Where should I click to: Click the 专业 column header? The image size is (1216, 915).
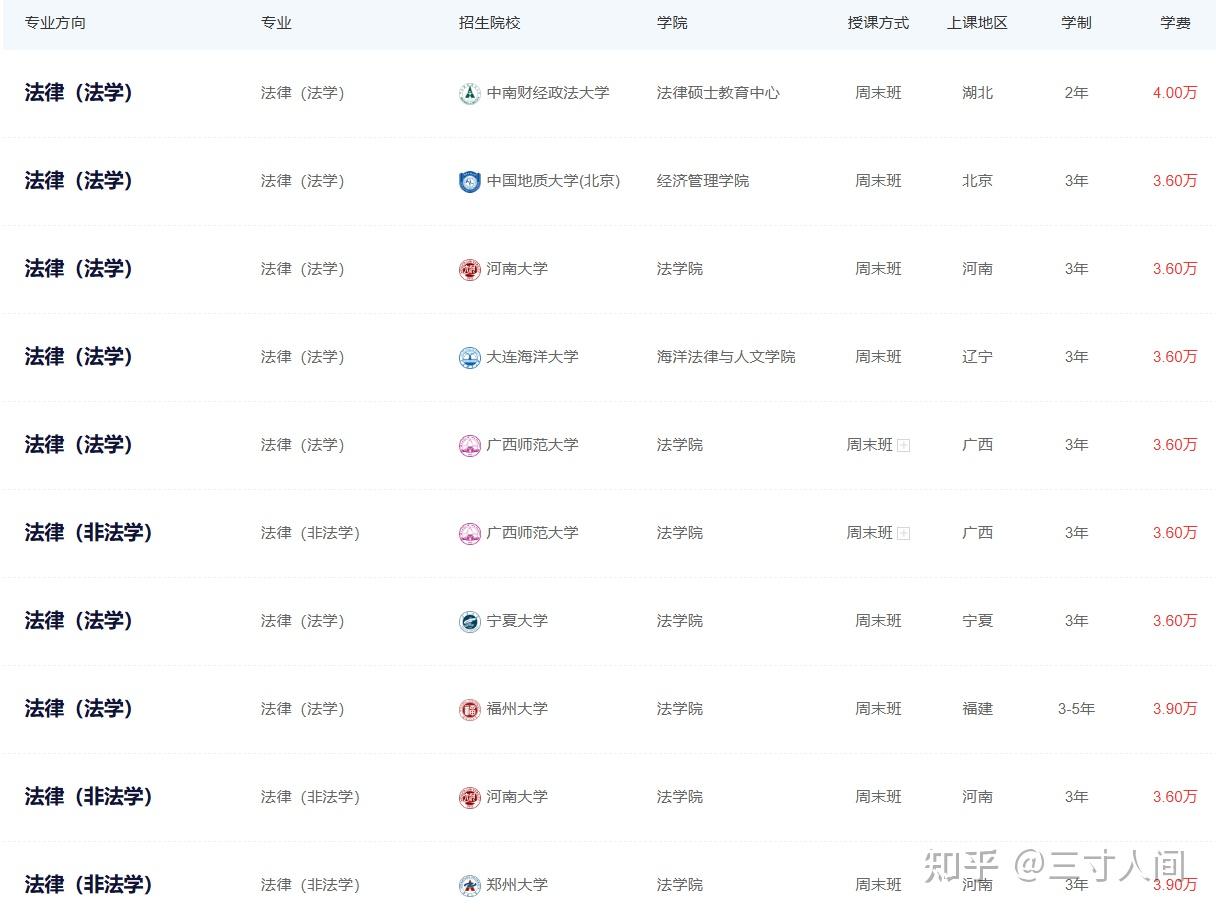pos(276,22)
